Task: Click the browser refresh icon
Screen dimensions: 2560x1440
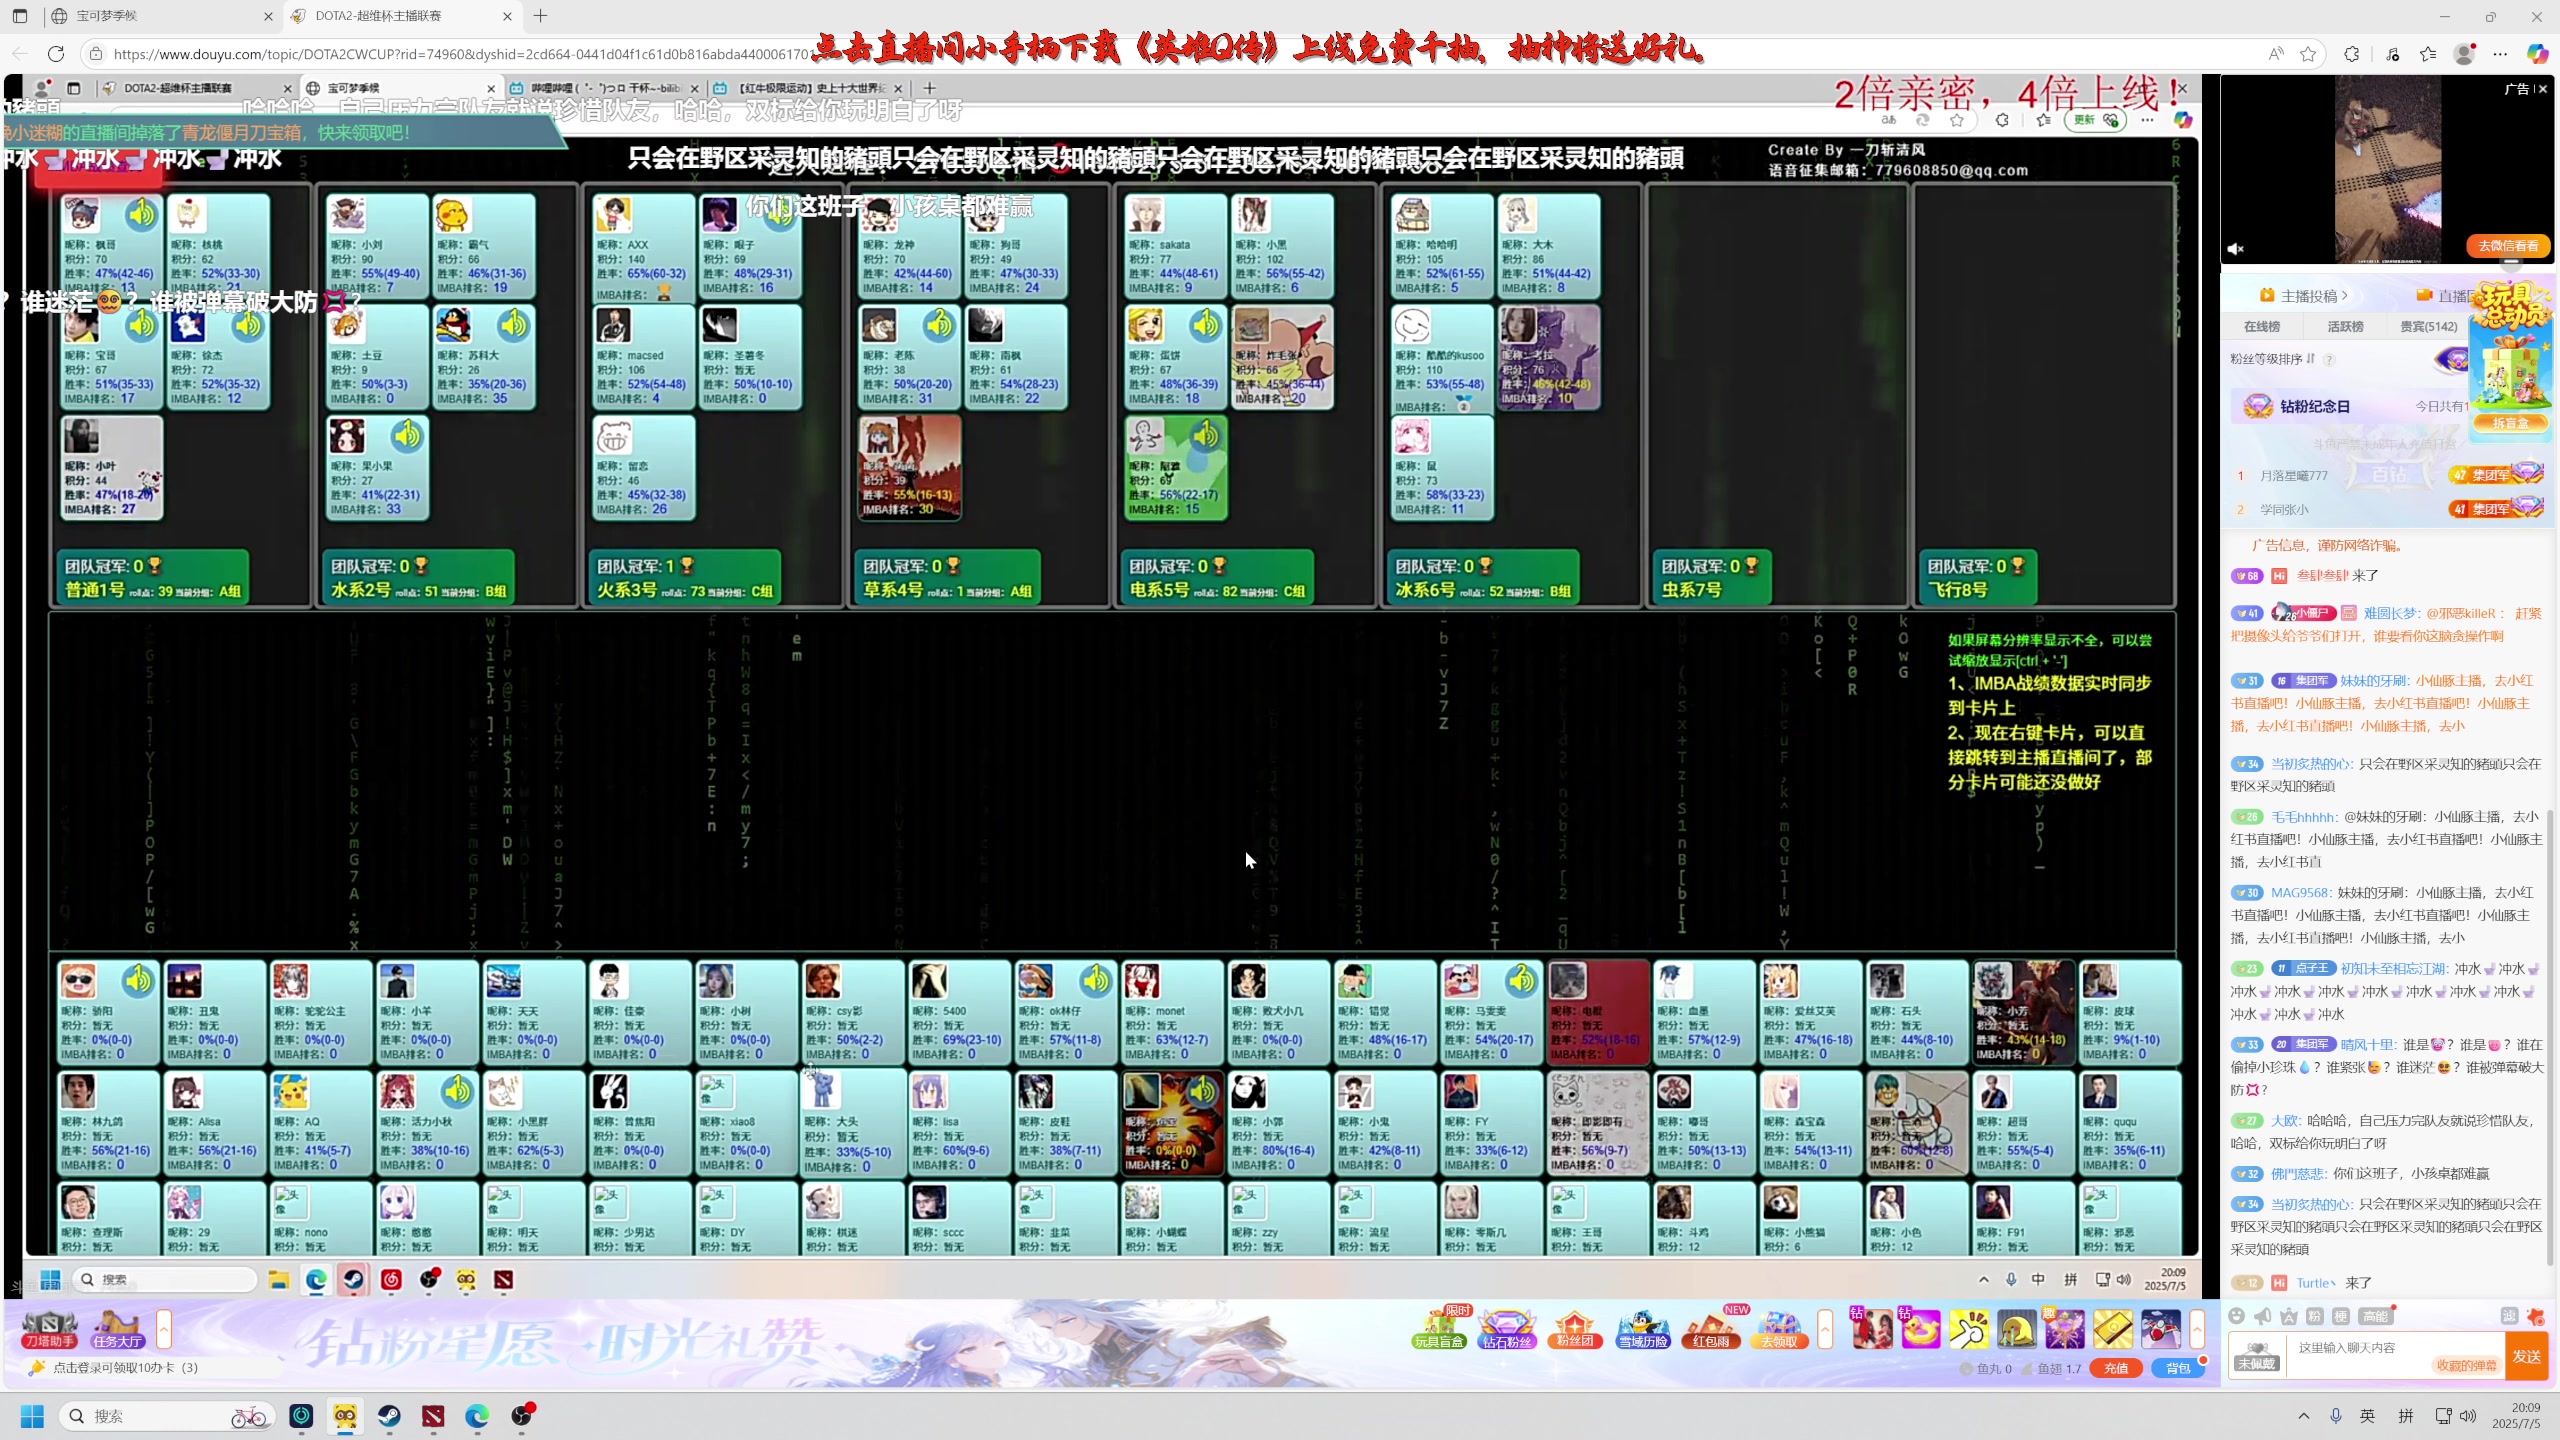Action: 56,54
